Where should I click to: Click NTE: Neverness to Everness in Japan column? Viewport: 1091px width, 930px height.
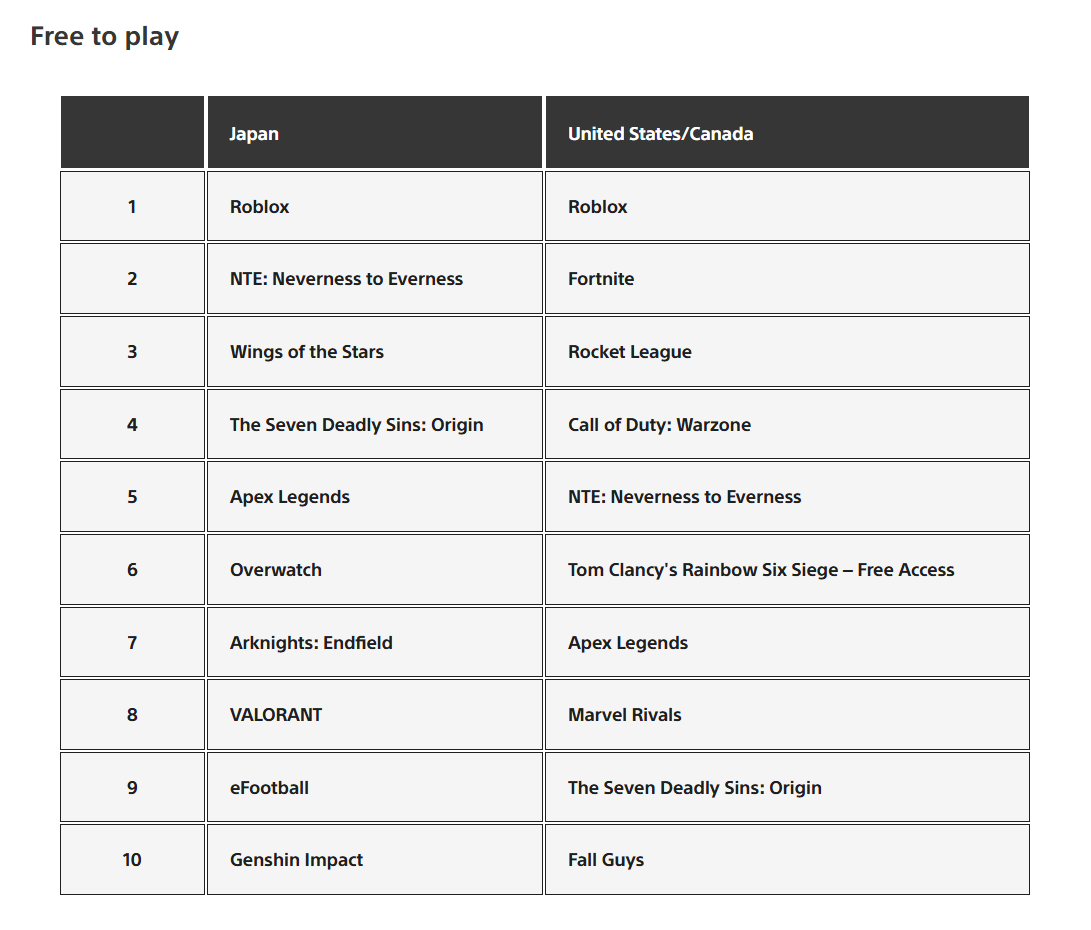click(374, 279)
